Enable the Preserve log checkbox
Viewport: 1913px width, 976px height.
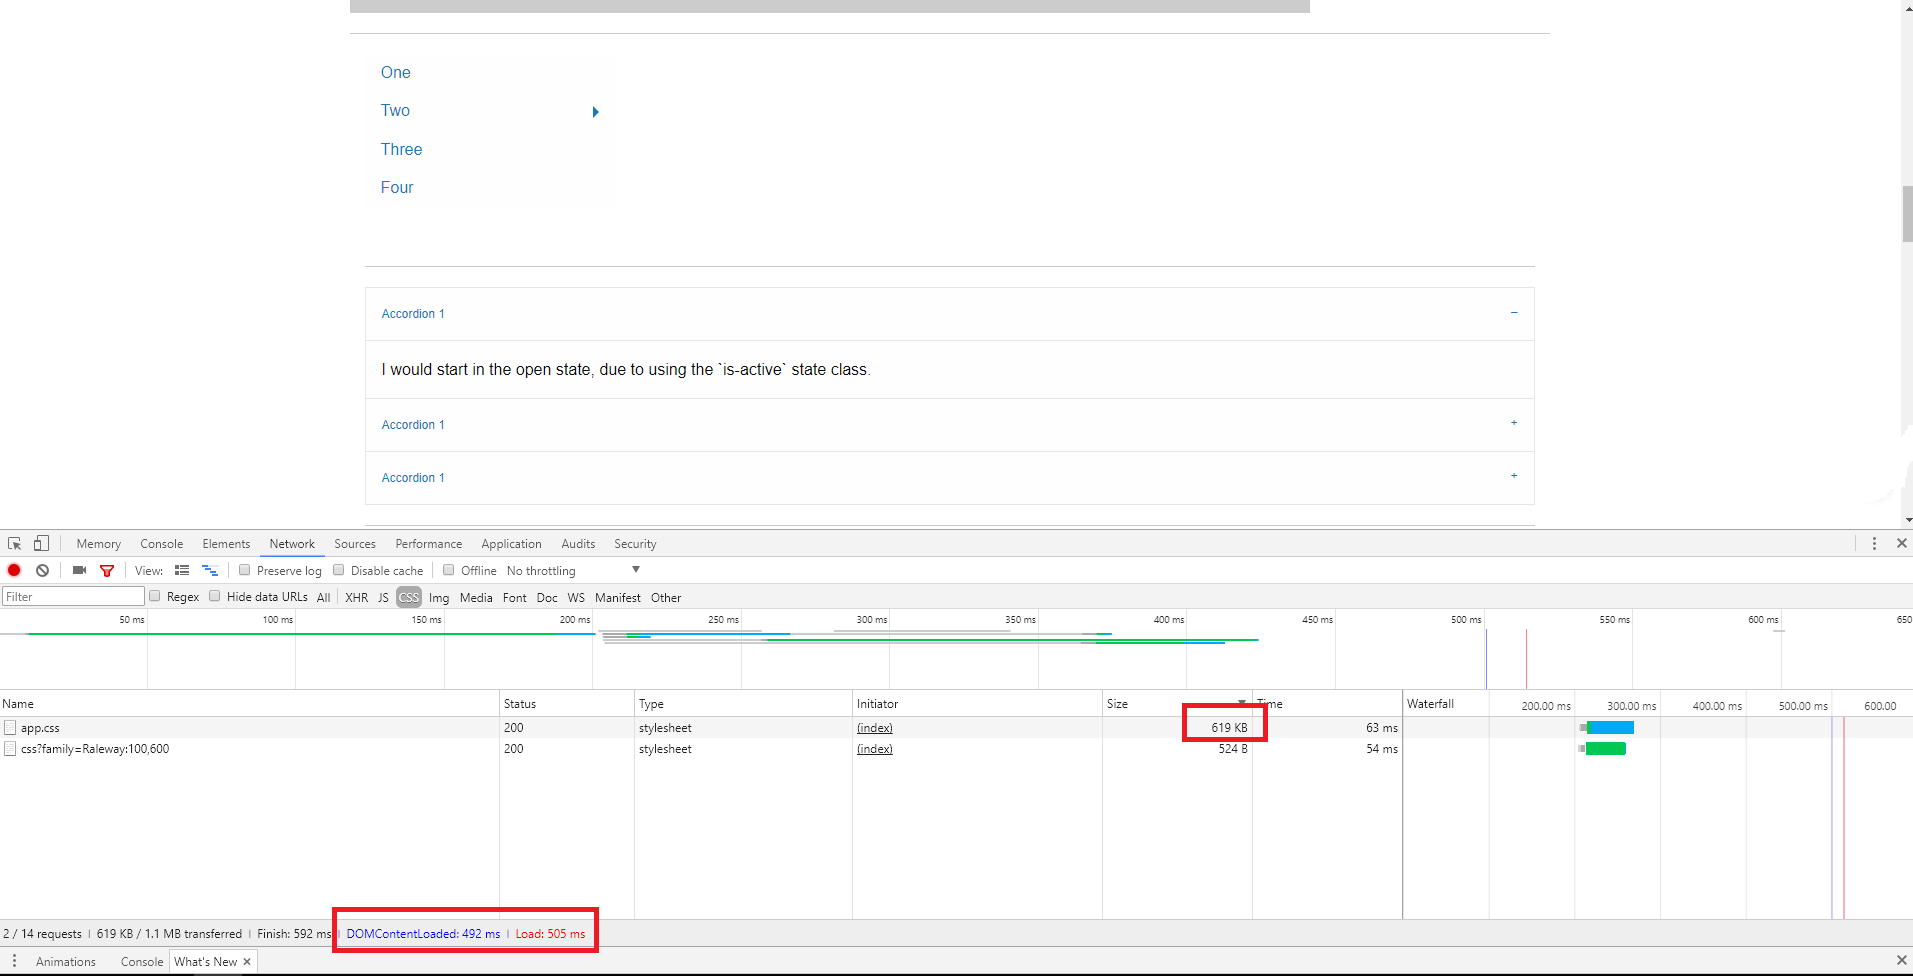[x=244, y=570]
